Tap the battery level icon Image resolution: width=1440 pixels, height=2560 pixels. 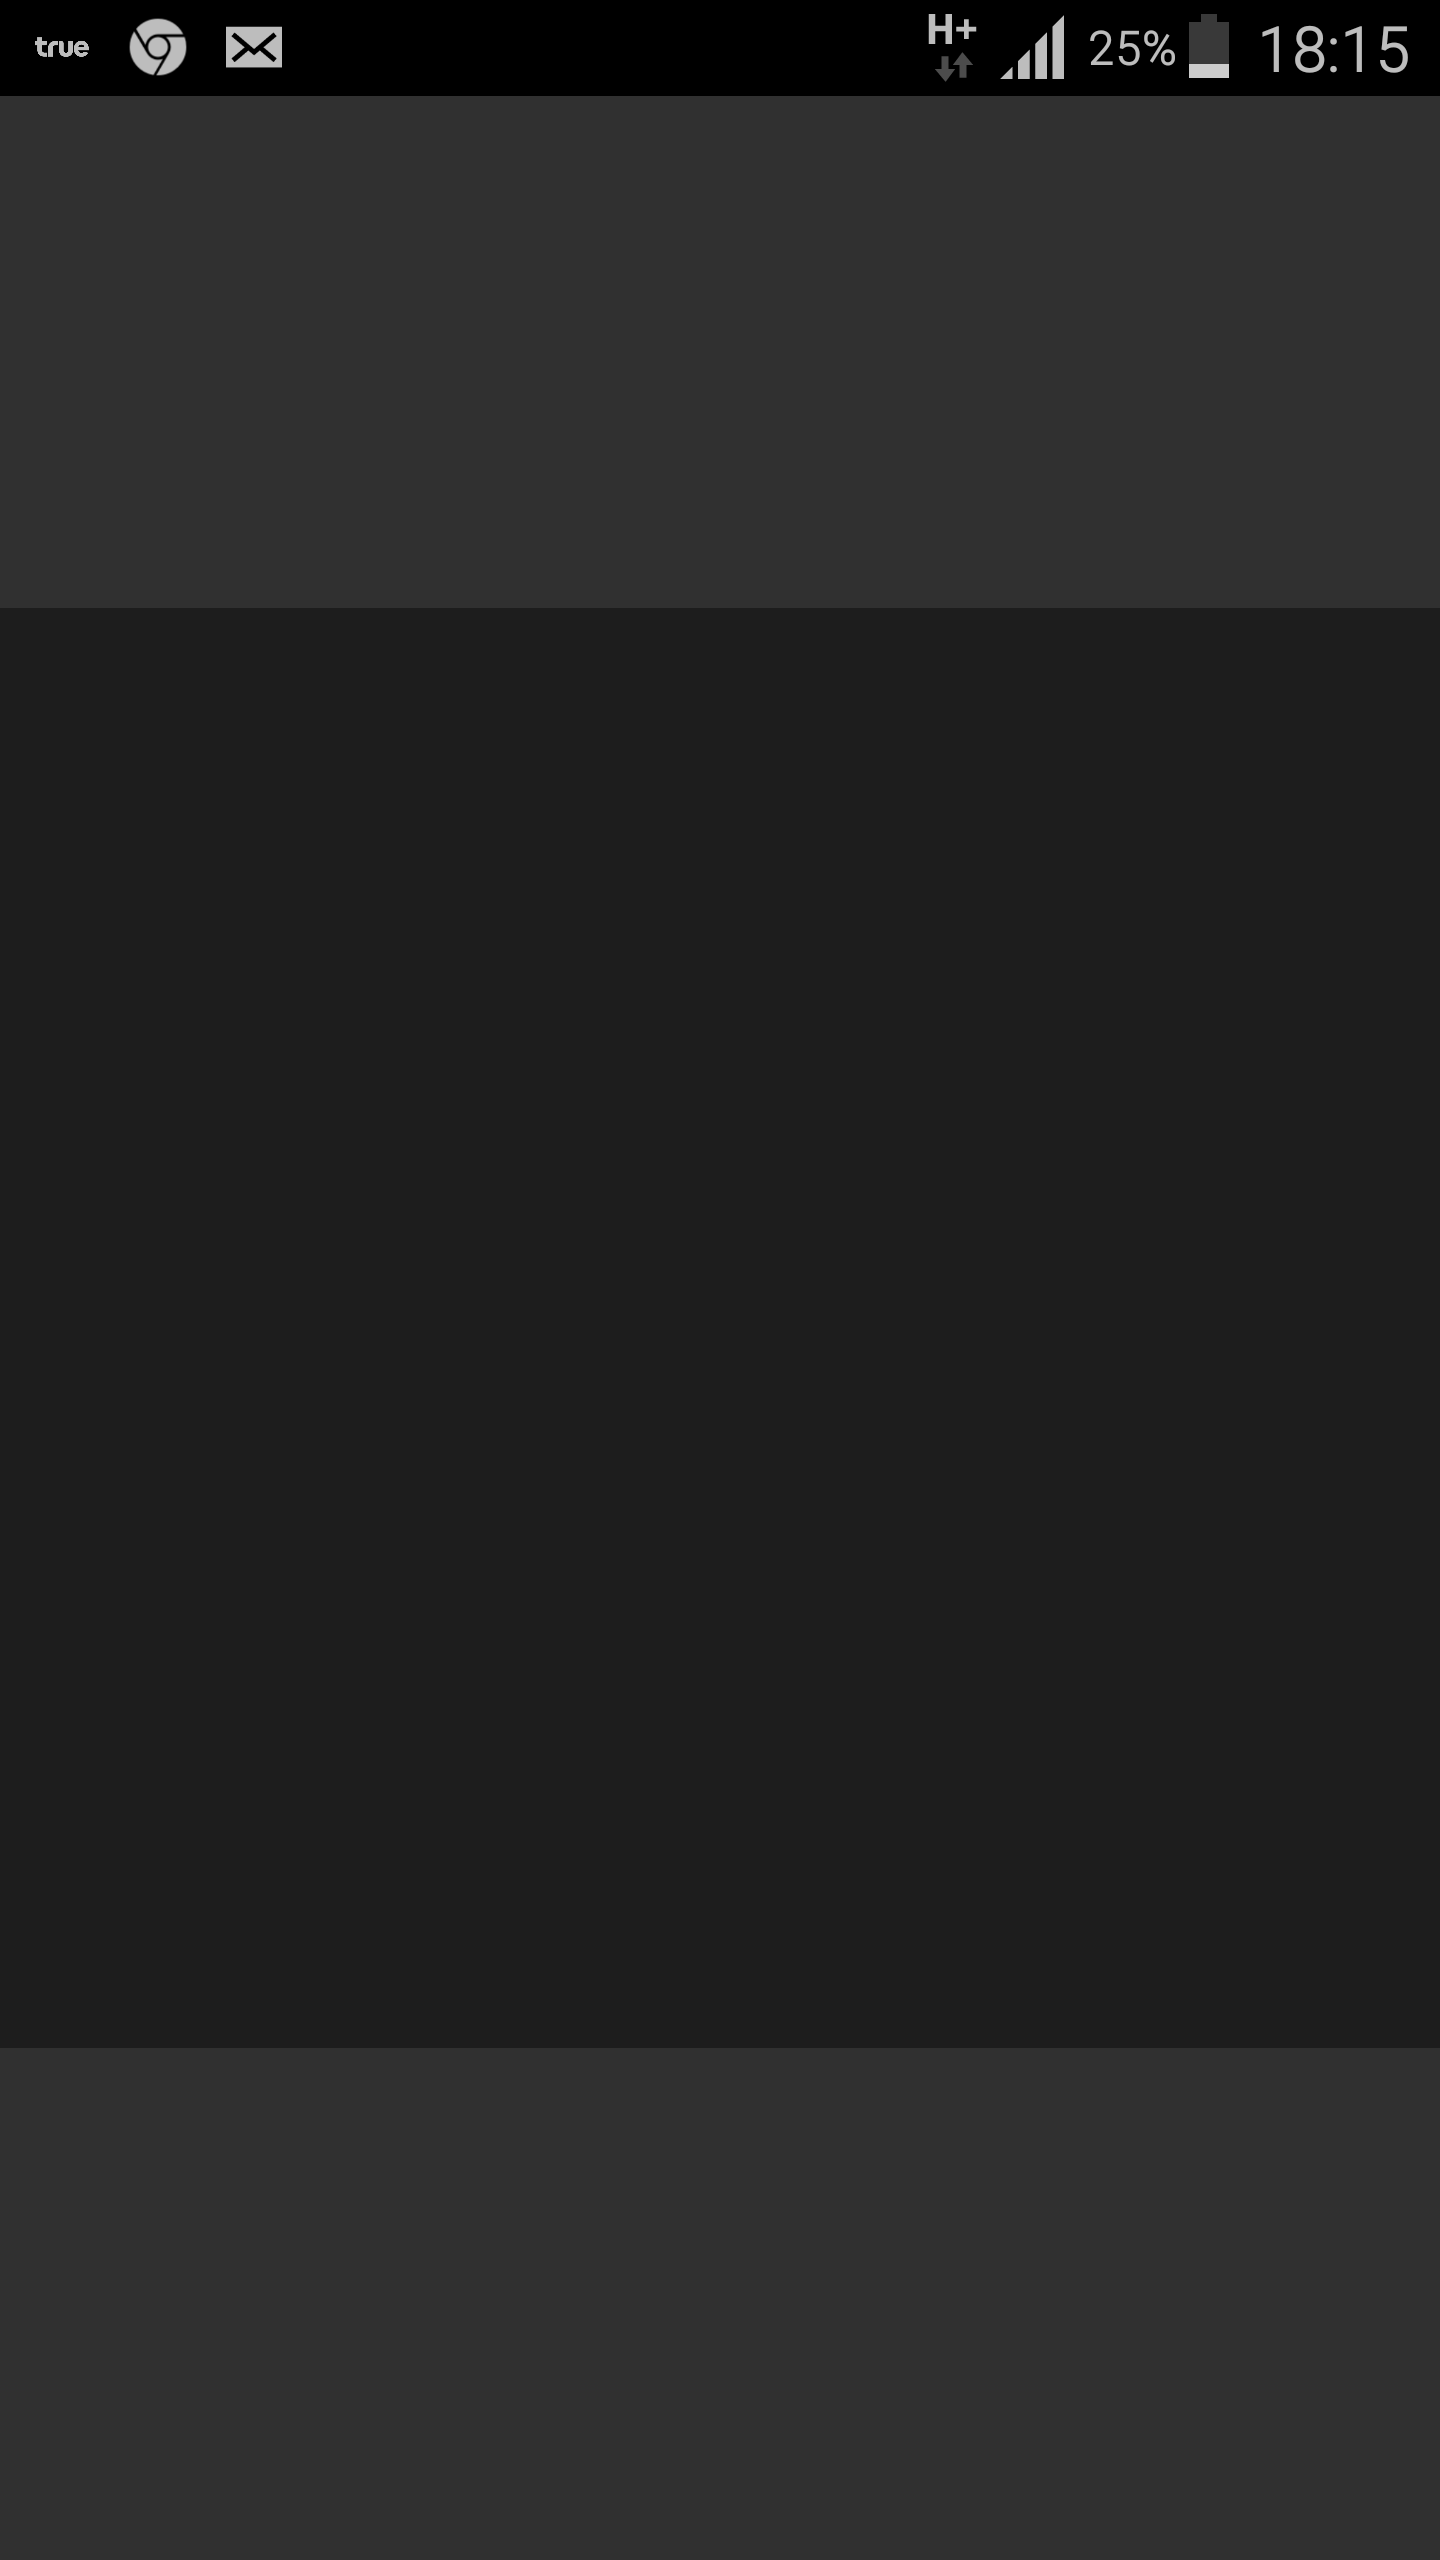(1209, 46)
